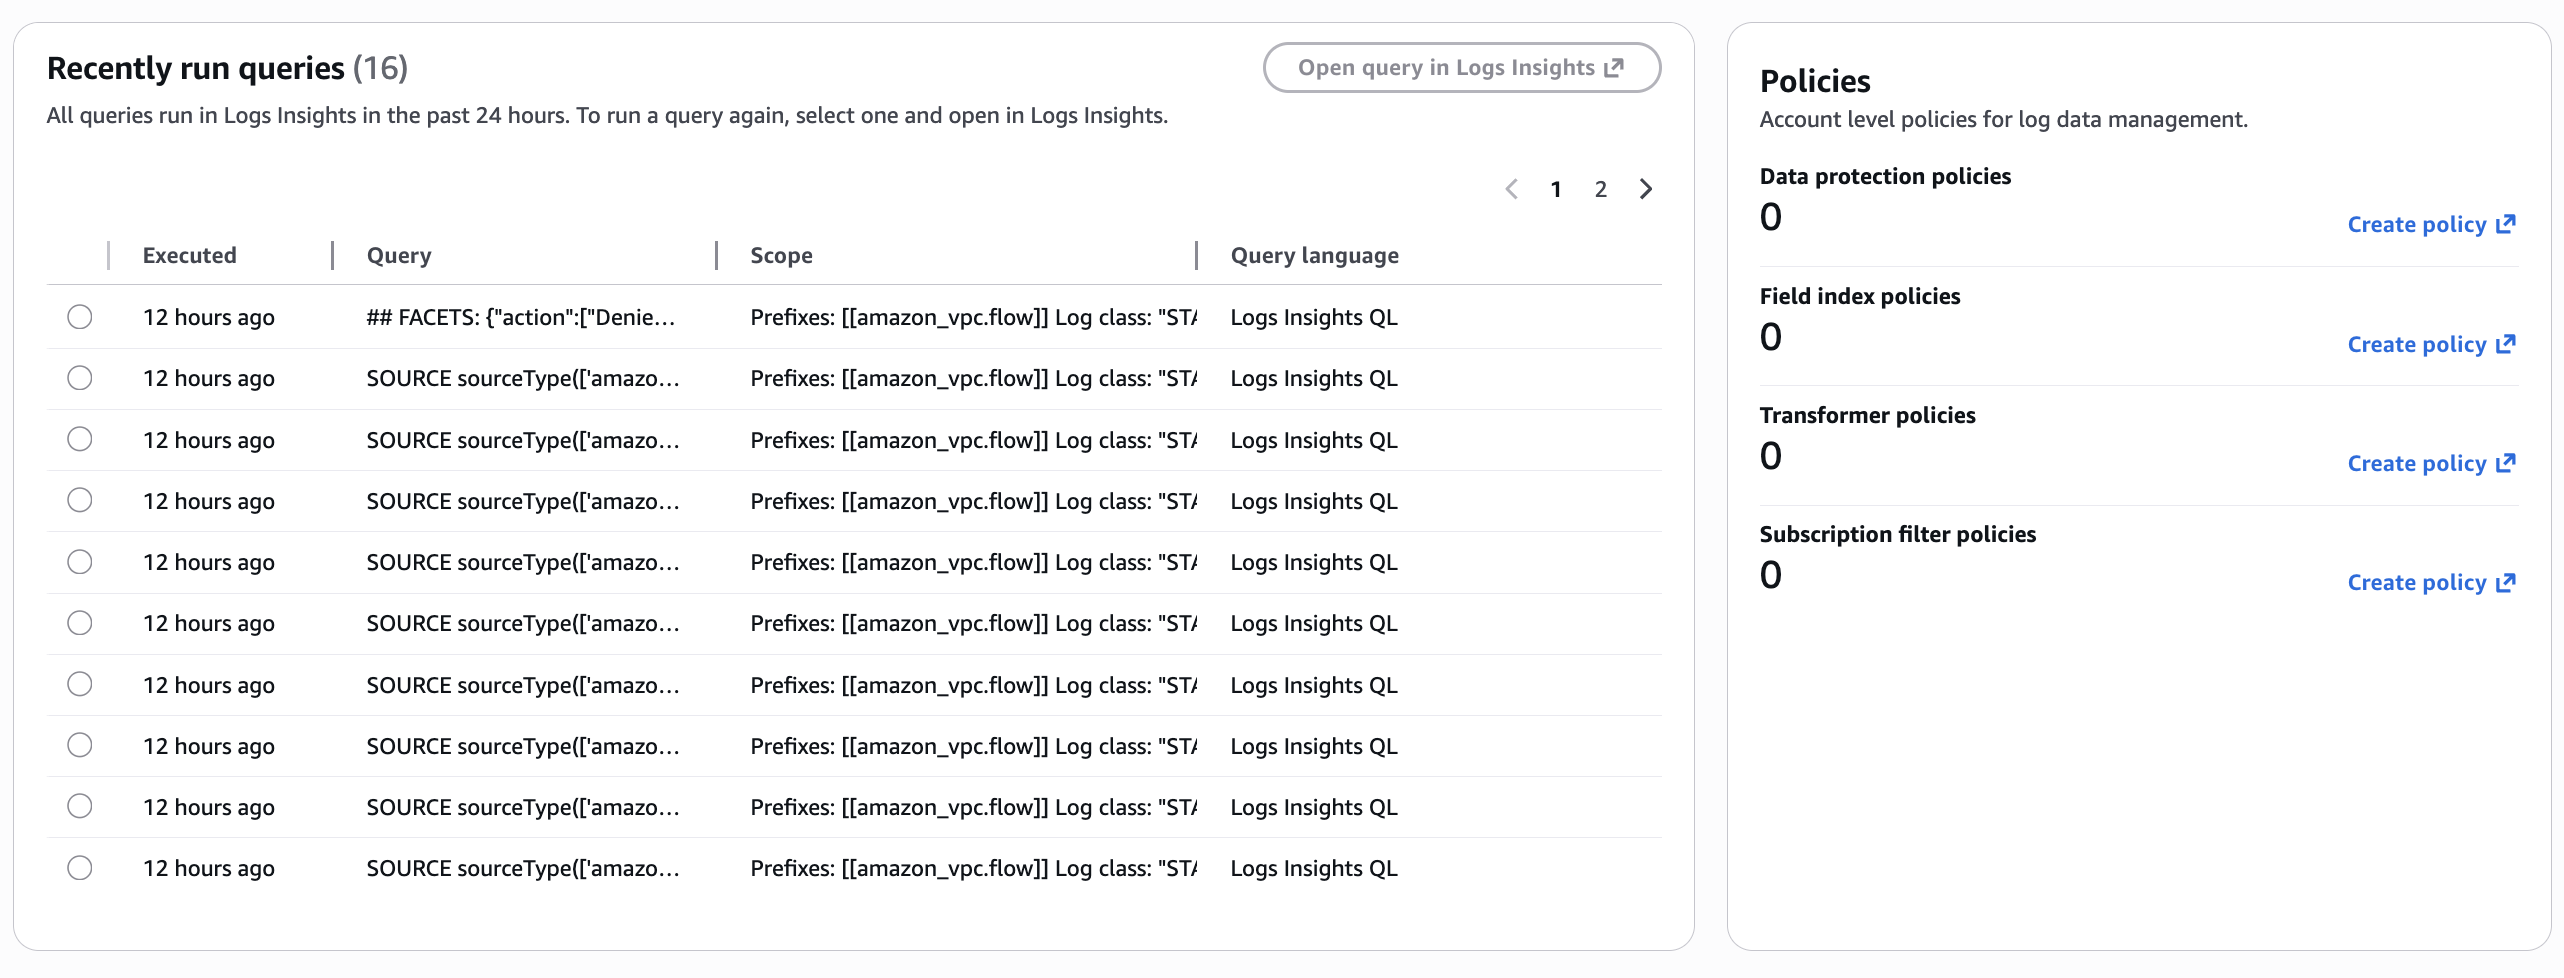The height and width of the screenshot is (978, 2564).
Task: Select the second query row radio button
Action: click(80, 378)
